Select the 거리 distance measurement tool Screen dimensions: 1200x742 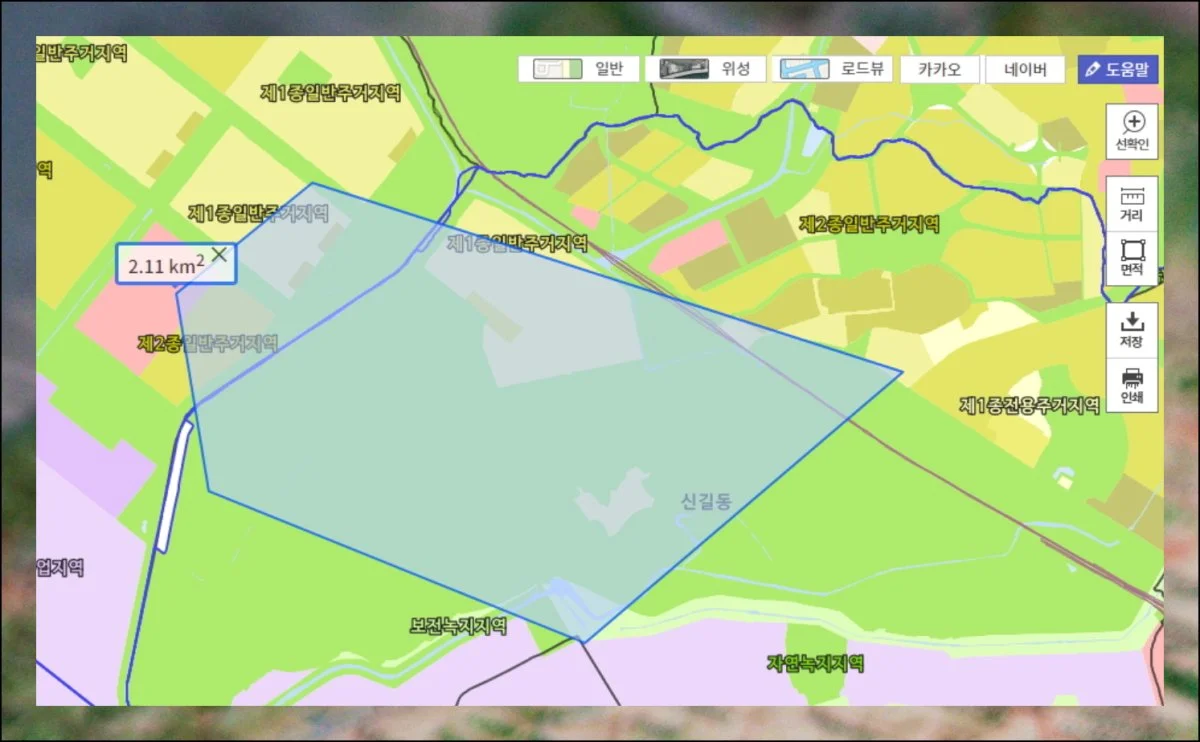tap(1132, 203)
